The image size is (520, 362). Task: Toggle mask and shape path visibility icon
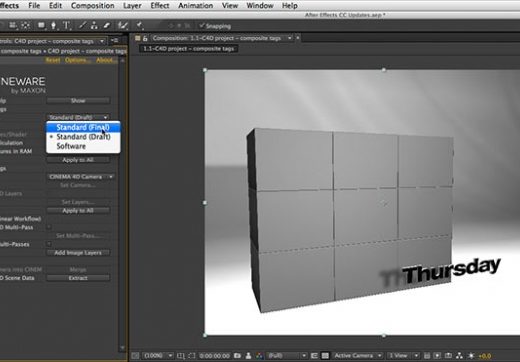[x=192, y=356]
